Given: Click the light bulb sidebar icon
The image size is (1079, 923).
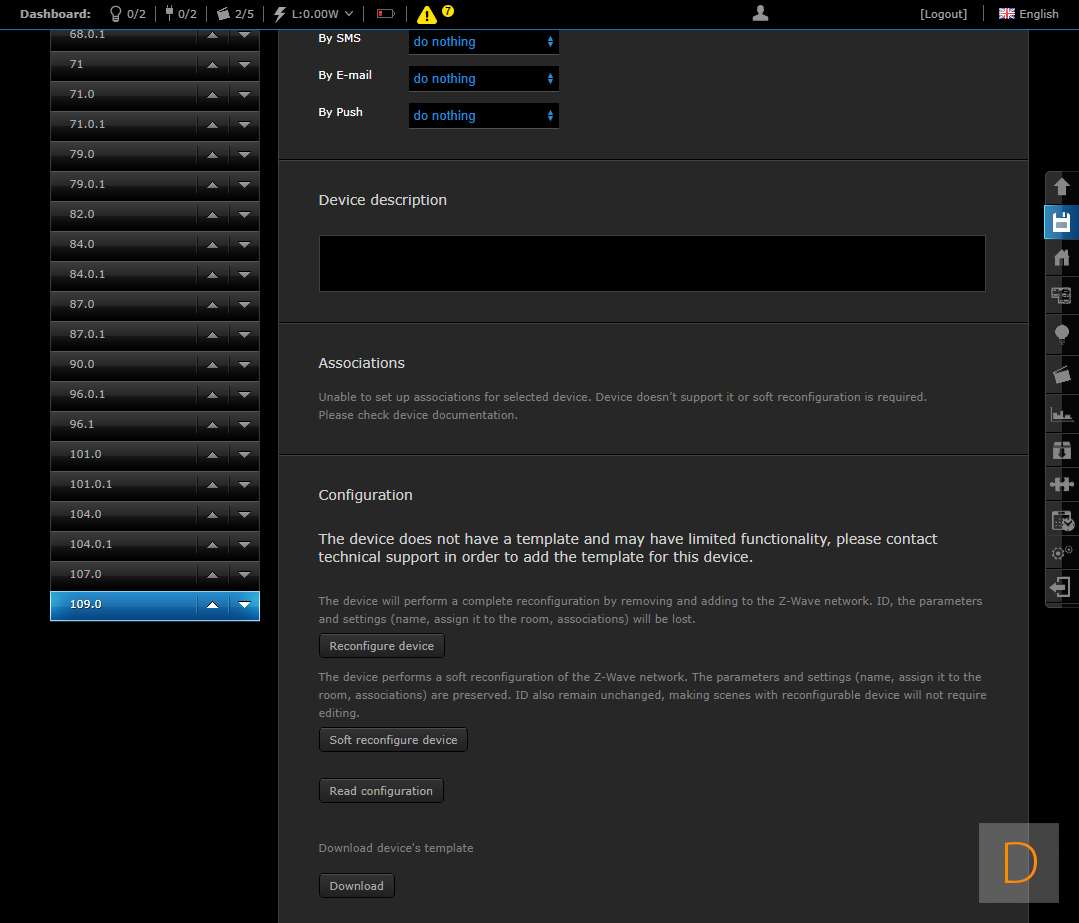Looking at the screenshot, I should tap(1061, 334).
